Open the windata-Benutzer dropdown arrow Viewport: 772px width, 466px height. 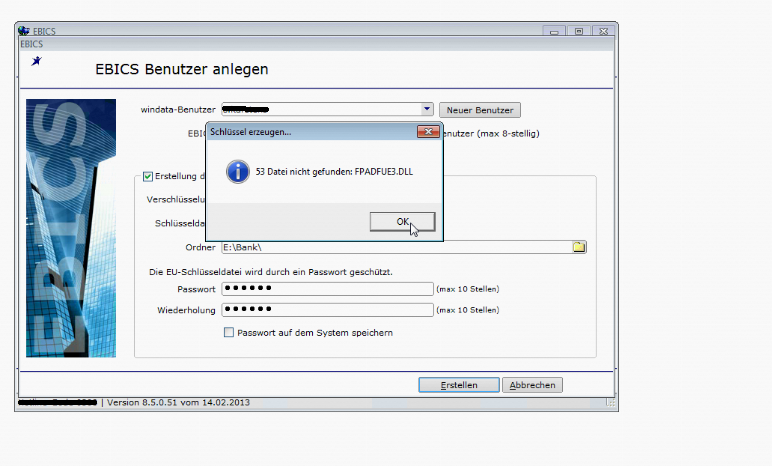[426, 109]
